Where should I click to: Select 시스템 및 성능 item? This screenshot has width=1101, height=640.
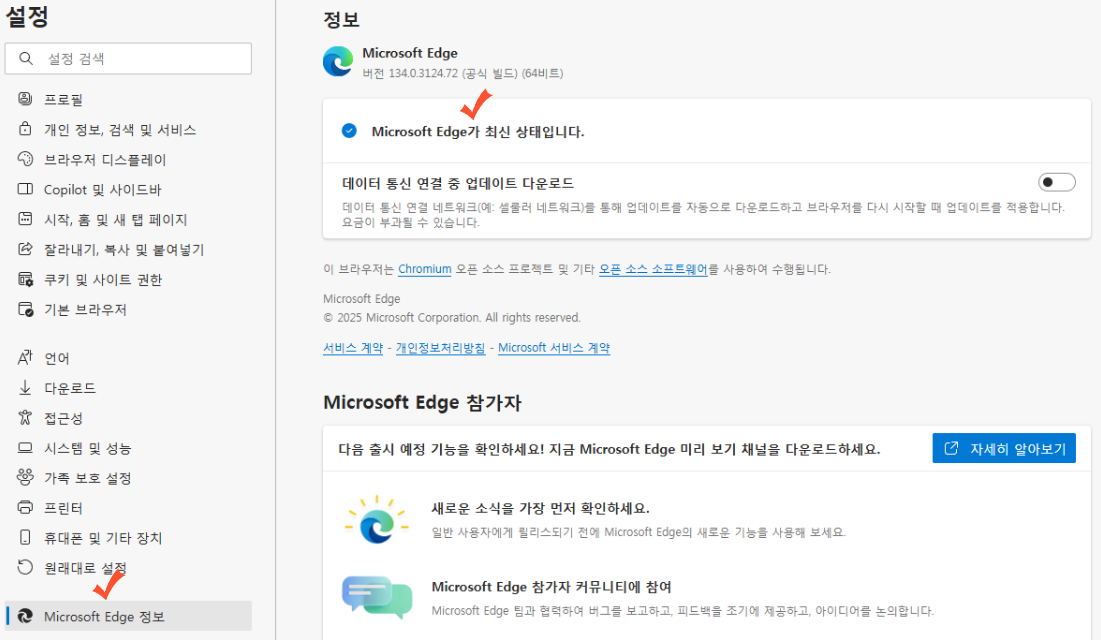(88, 448)
